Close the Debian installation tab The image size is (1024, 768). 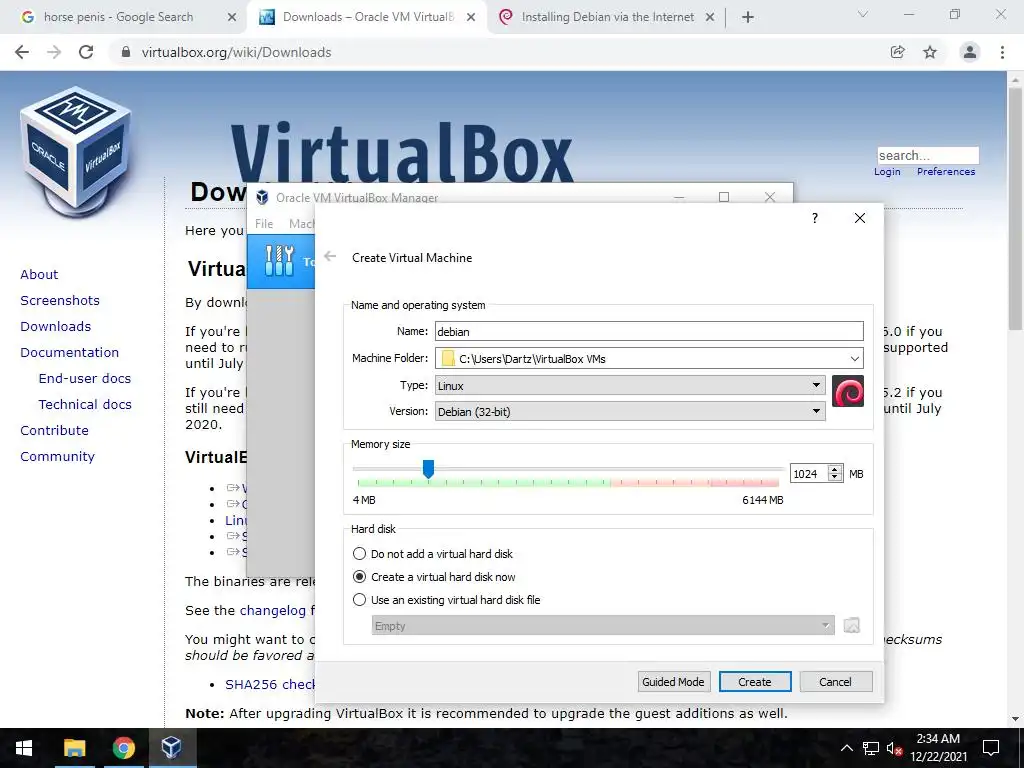coord(710,18)
